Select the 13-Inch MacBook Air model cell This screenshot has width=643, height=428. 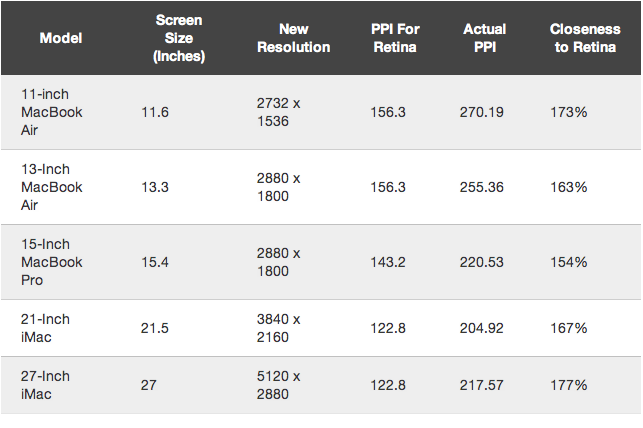52,187
